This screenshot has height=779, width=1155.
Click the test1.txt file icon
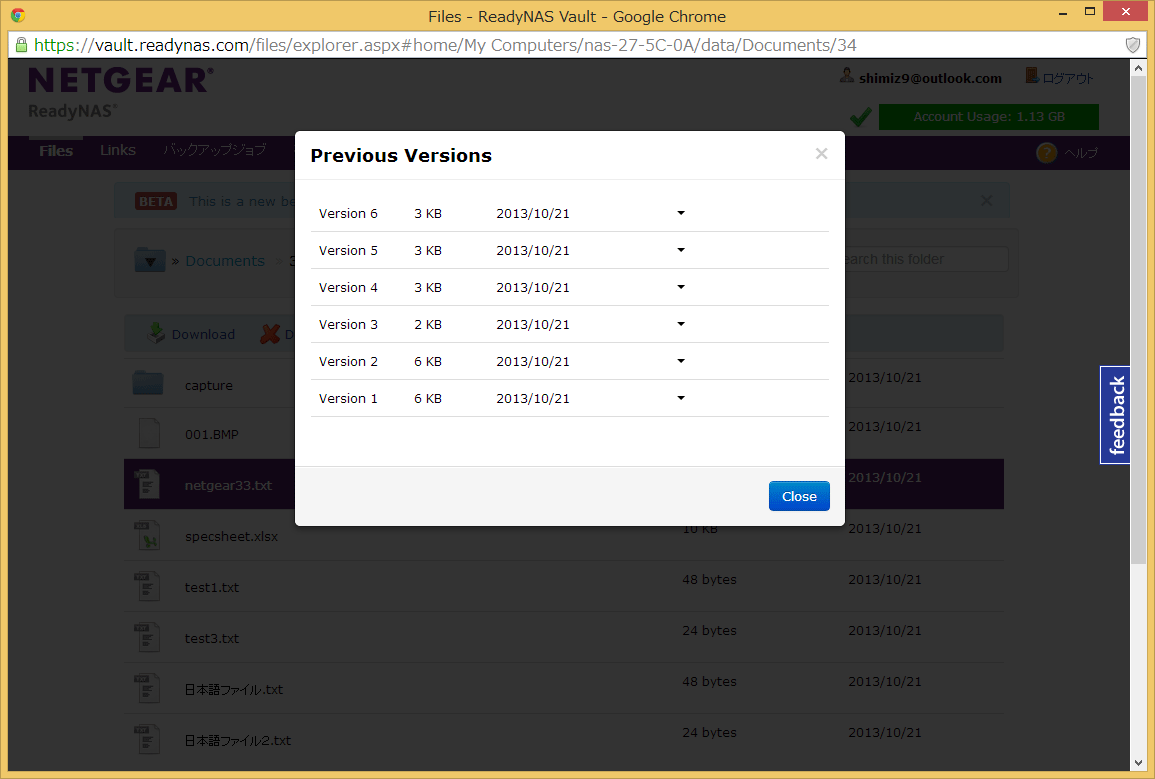click(x=148, y=587)
